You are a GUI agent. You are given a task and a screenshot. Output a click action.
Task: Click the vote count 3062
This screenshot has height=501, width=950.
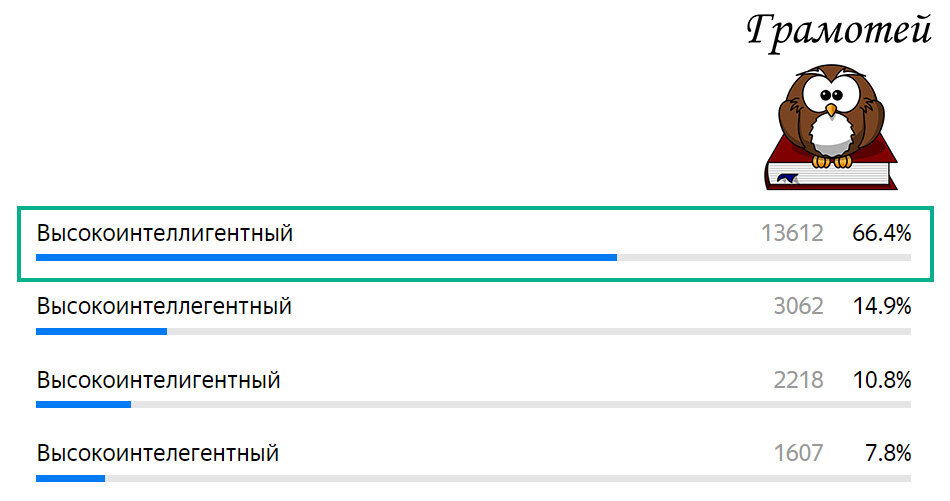(x=799, y=307)
